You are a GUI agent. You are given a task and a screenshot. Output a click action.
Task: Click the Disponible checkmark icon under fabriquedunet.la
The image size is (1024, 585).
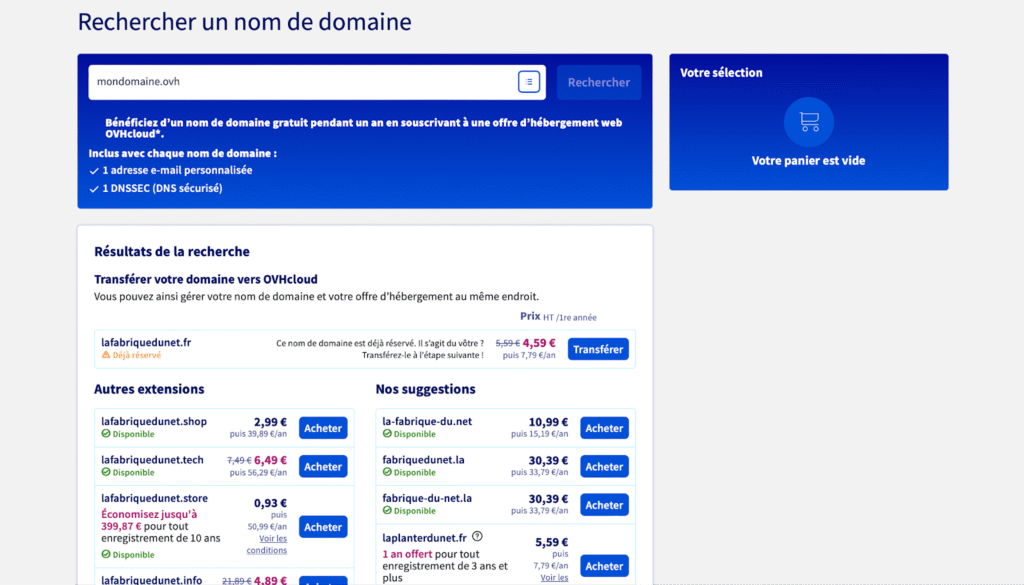387,472
